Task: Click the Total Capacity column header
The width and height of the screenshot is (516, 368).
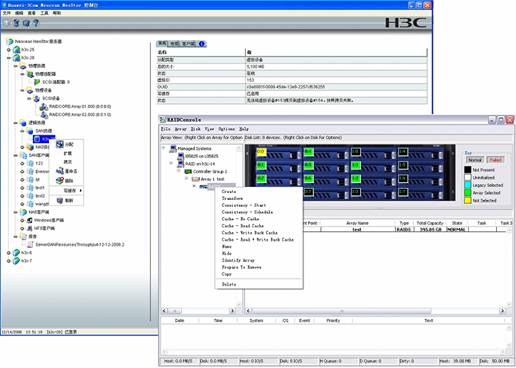Action: 430,223
